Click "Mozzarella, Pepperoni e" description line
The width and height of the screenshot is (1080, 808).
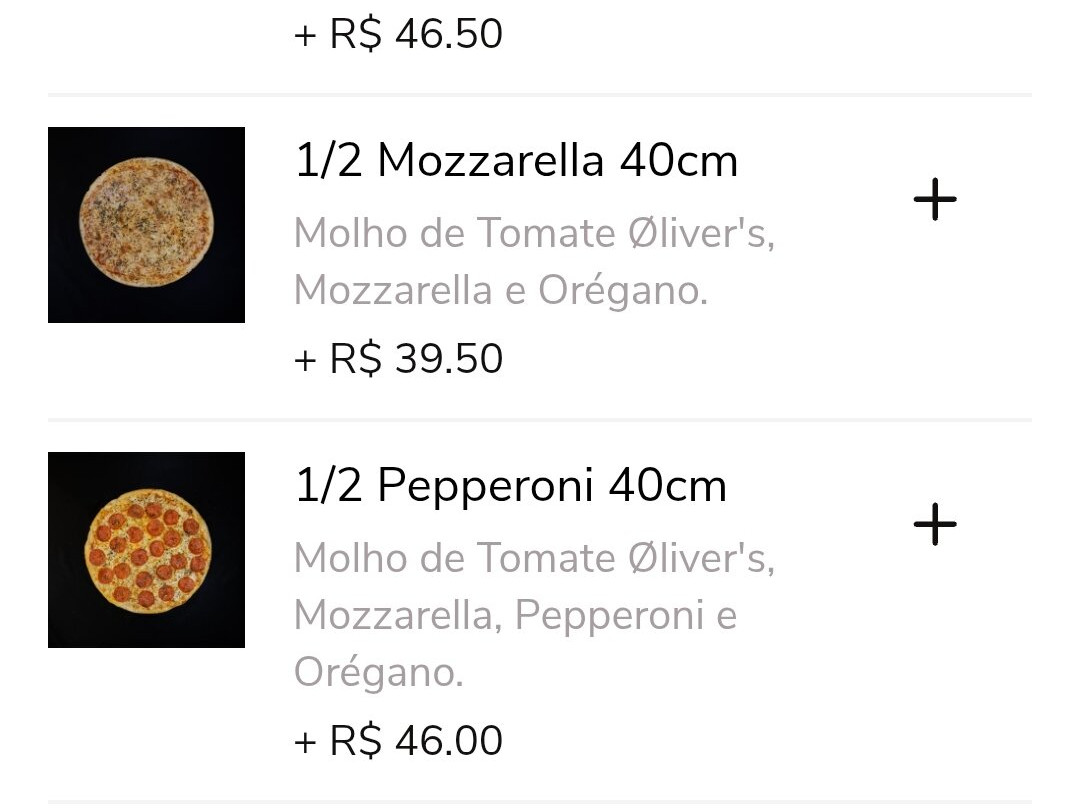[x=515, y=615]
